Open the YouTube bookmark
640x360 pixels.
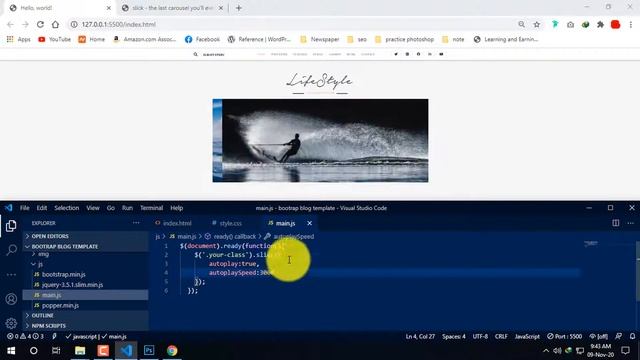pos(54,39)
